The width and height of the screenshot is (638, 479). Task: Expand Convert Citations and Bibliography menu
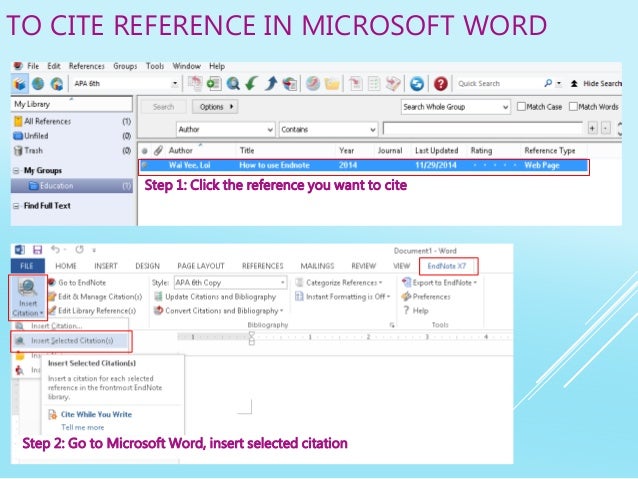(218, 311)
